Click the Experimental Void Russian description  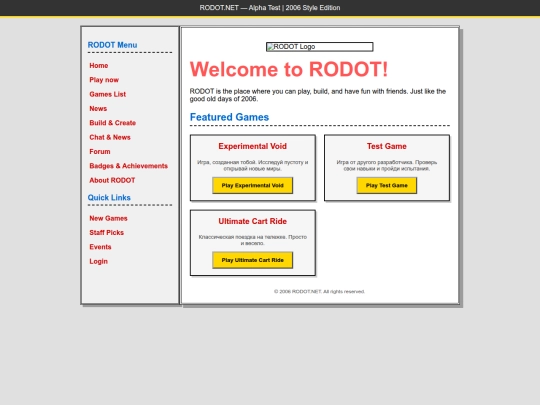(252, 165)
